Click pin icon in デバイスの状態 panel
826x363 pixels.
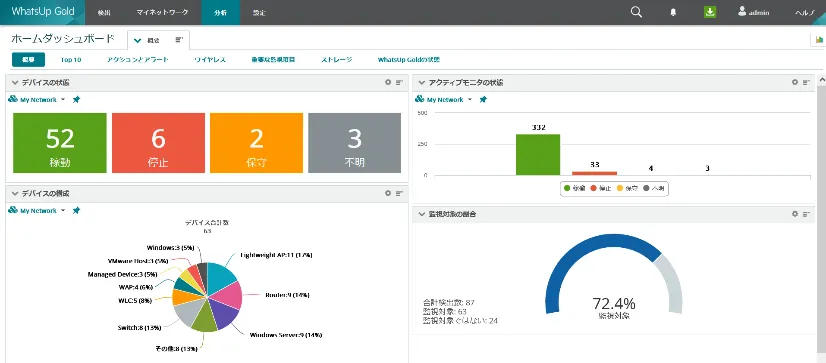(76, 99)
